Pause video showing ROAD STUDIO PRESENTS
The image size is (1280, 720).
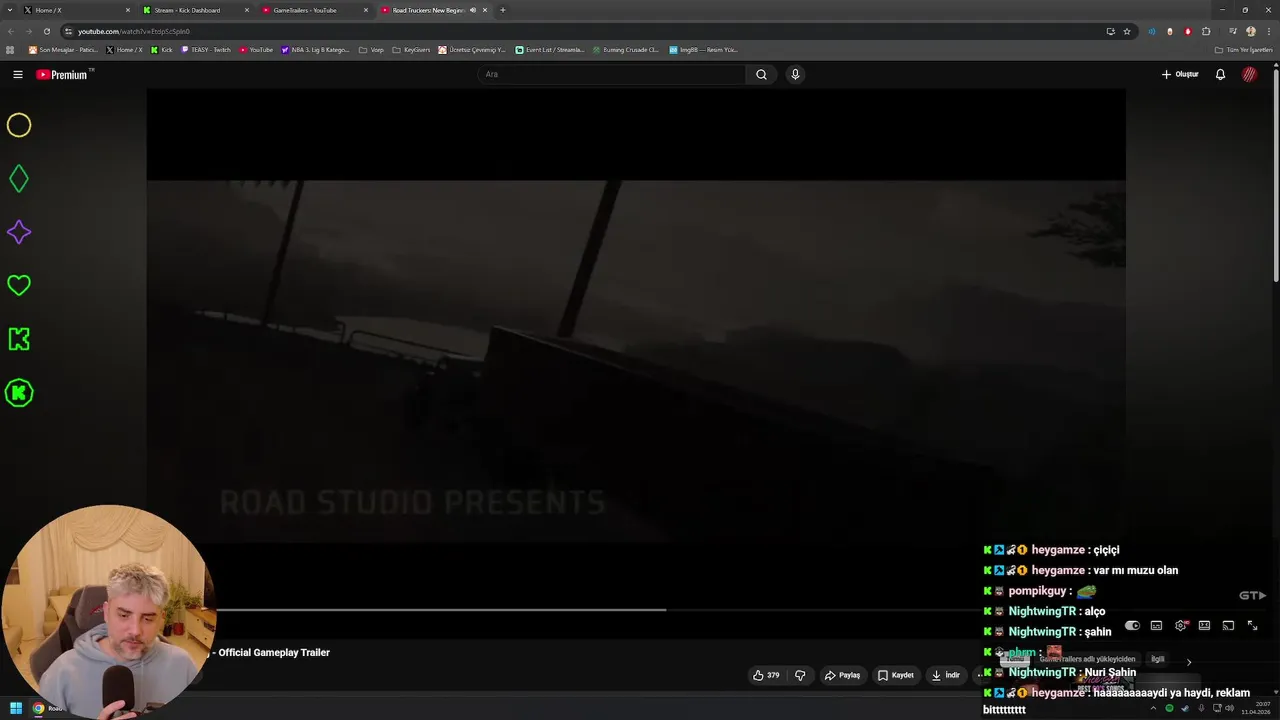[x=636, y=360]
